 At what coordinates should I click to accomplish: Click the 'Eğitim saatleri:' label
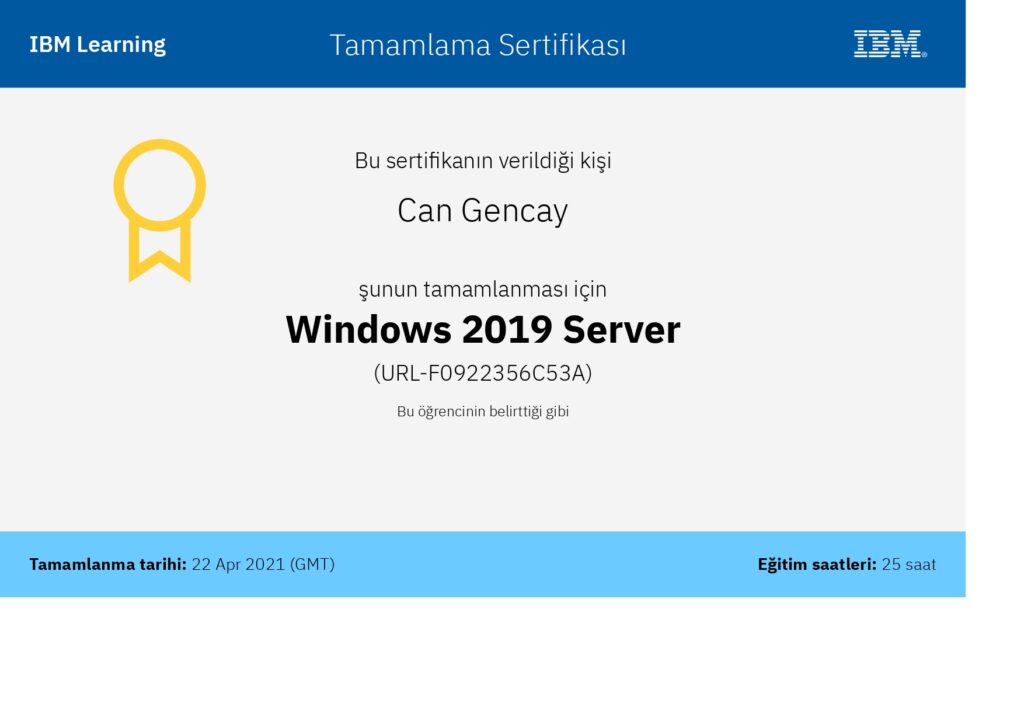click(817, 564)
